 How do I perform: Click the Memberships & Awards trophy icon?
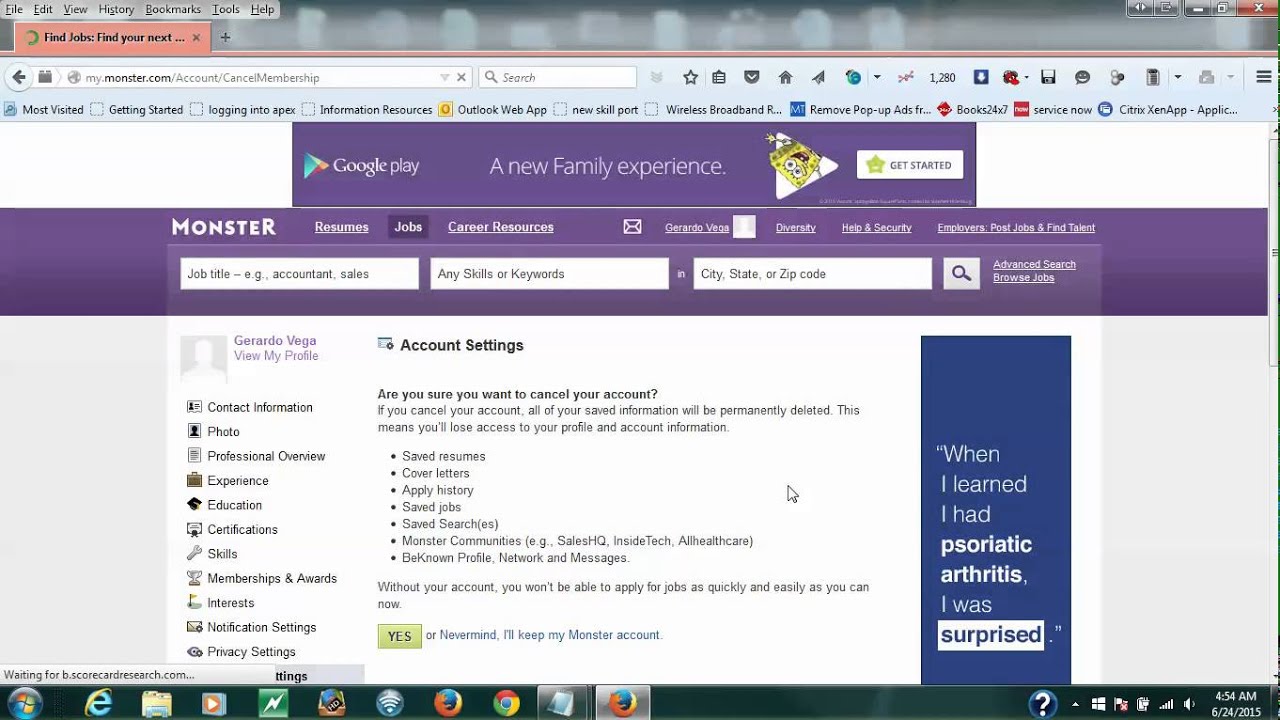[x=194, y=578]
